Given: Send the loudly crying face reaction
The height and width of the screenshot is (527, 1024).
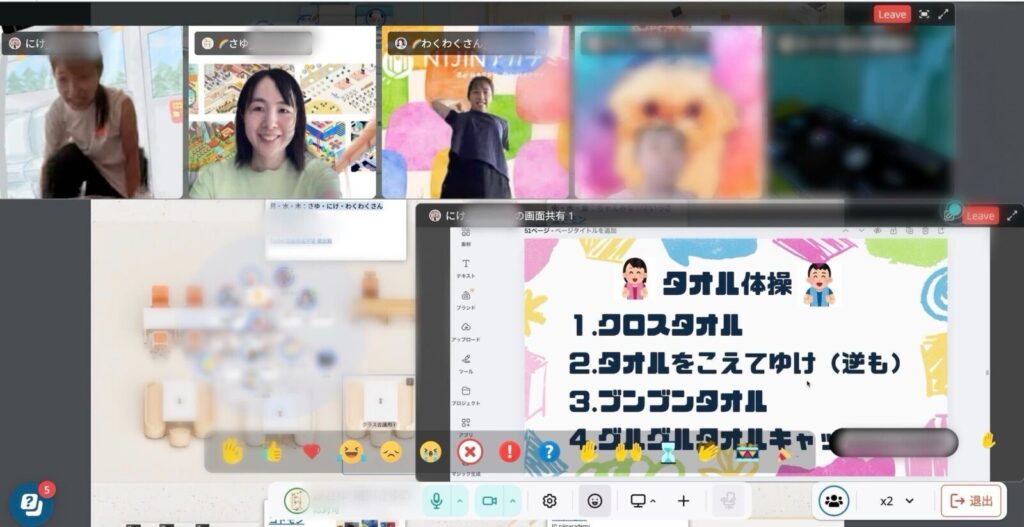Looking at the screenshot, I should [430, 451].
